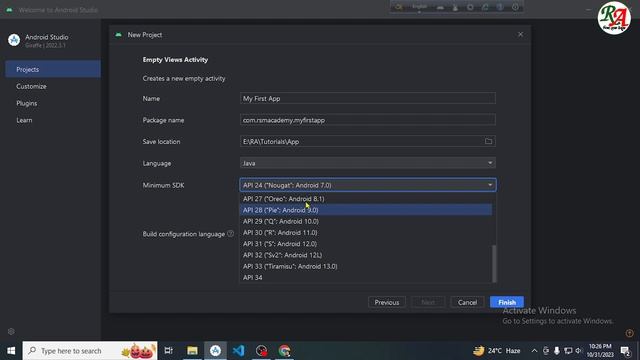Browse for save location folder icon
The width and height of the screenshot is (640, 360).
pyautogui.click(x=489, y=141)
